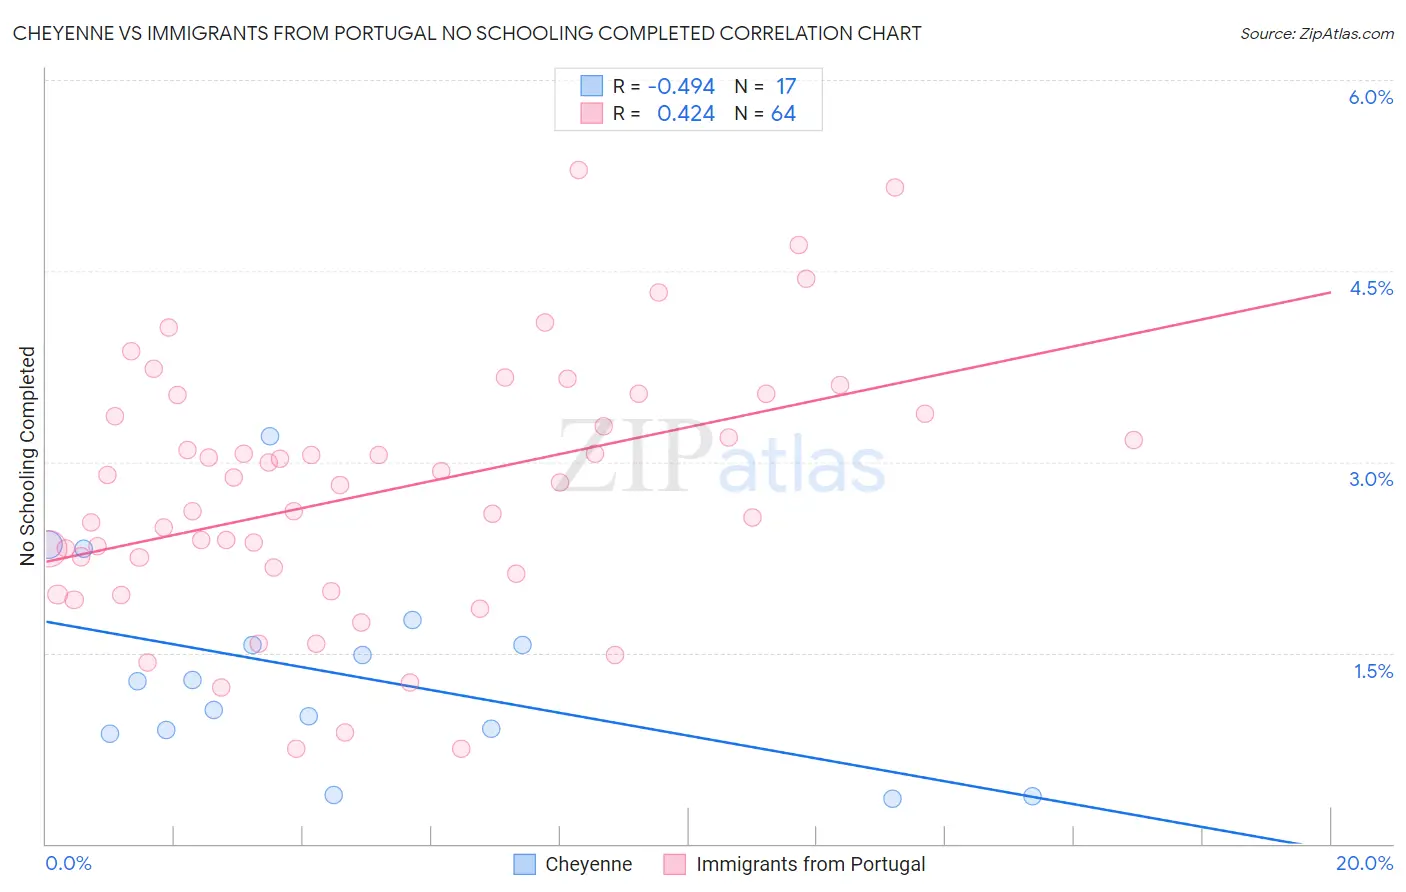The height and width of the screenshot is (892, 1406).
Task: Click the 1.5% y-axis label
Action: coord(1373,671)
